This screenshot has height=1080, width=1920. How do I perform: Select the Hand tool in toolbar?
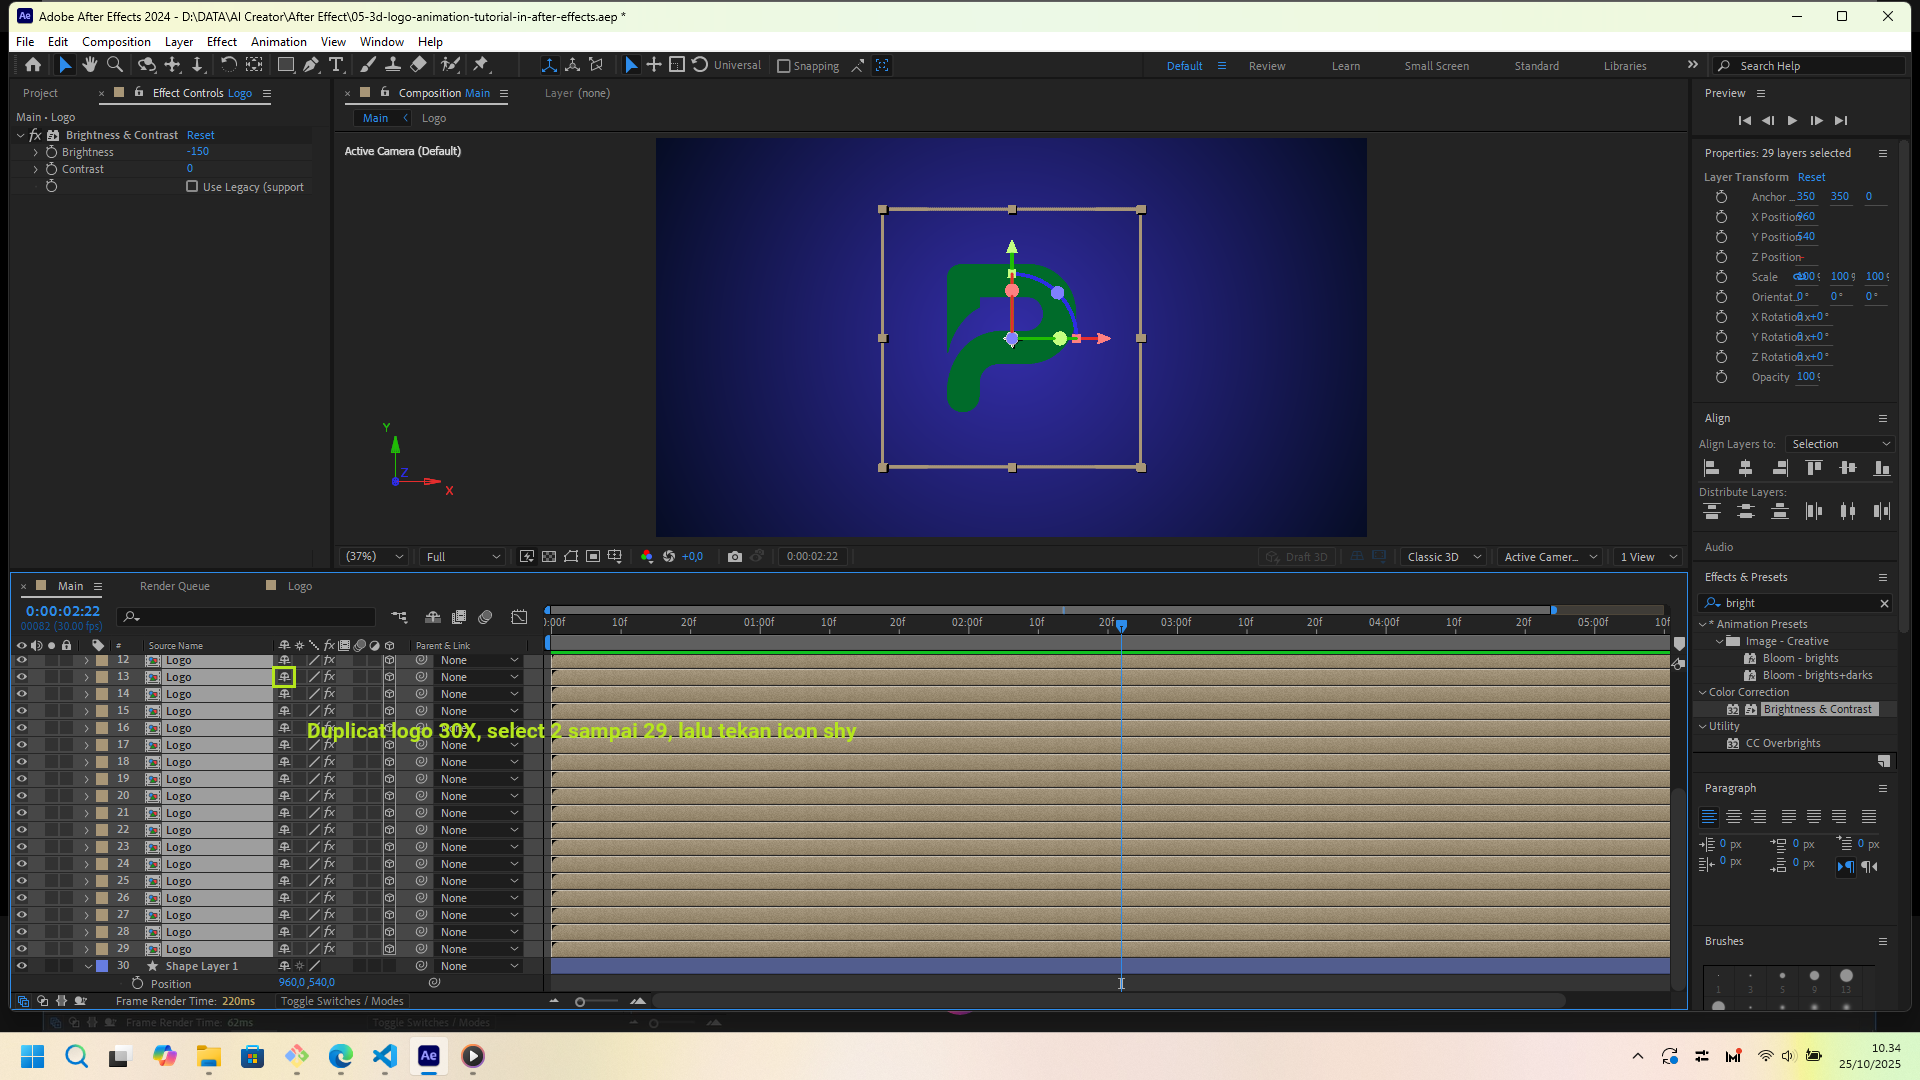click(90, 65)
